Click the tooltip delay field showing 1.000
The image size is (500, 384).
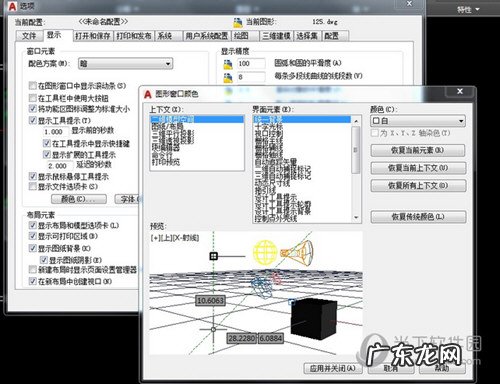click(x=56, y=131)
